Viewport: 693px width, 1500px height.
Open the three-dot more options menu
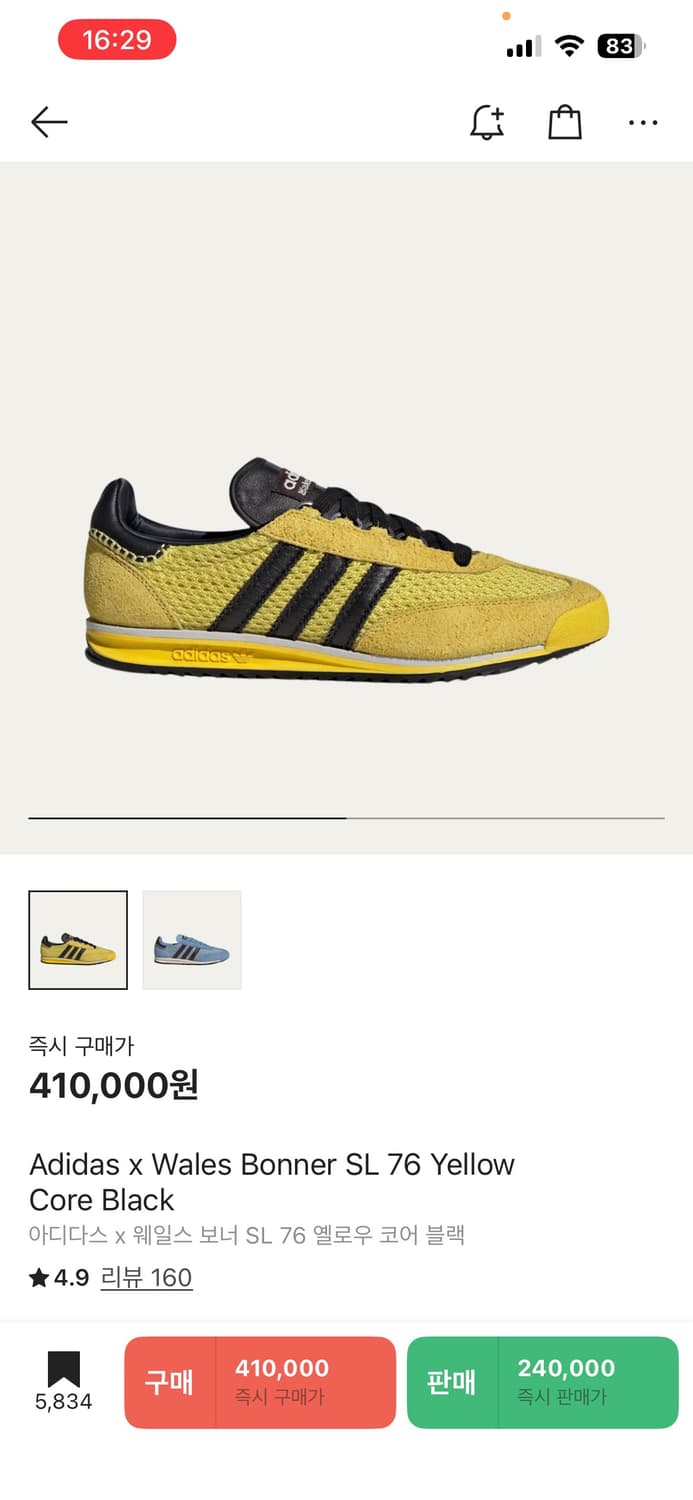pyautogui.click(x=643, y=123)
